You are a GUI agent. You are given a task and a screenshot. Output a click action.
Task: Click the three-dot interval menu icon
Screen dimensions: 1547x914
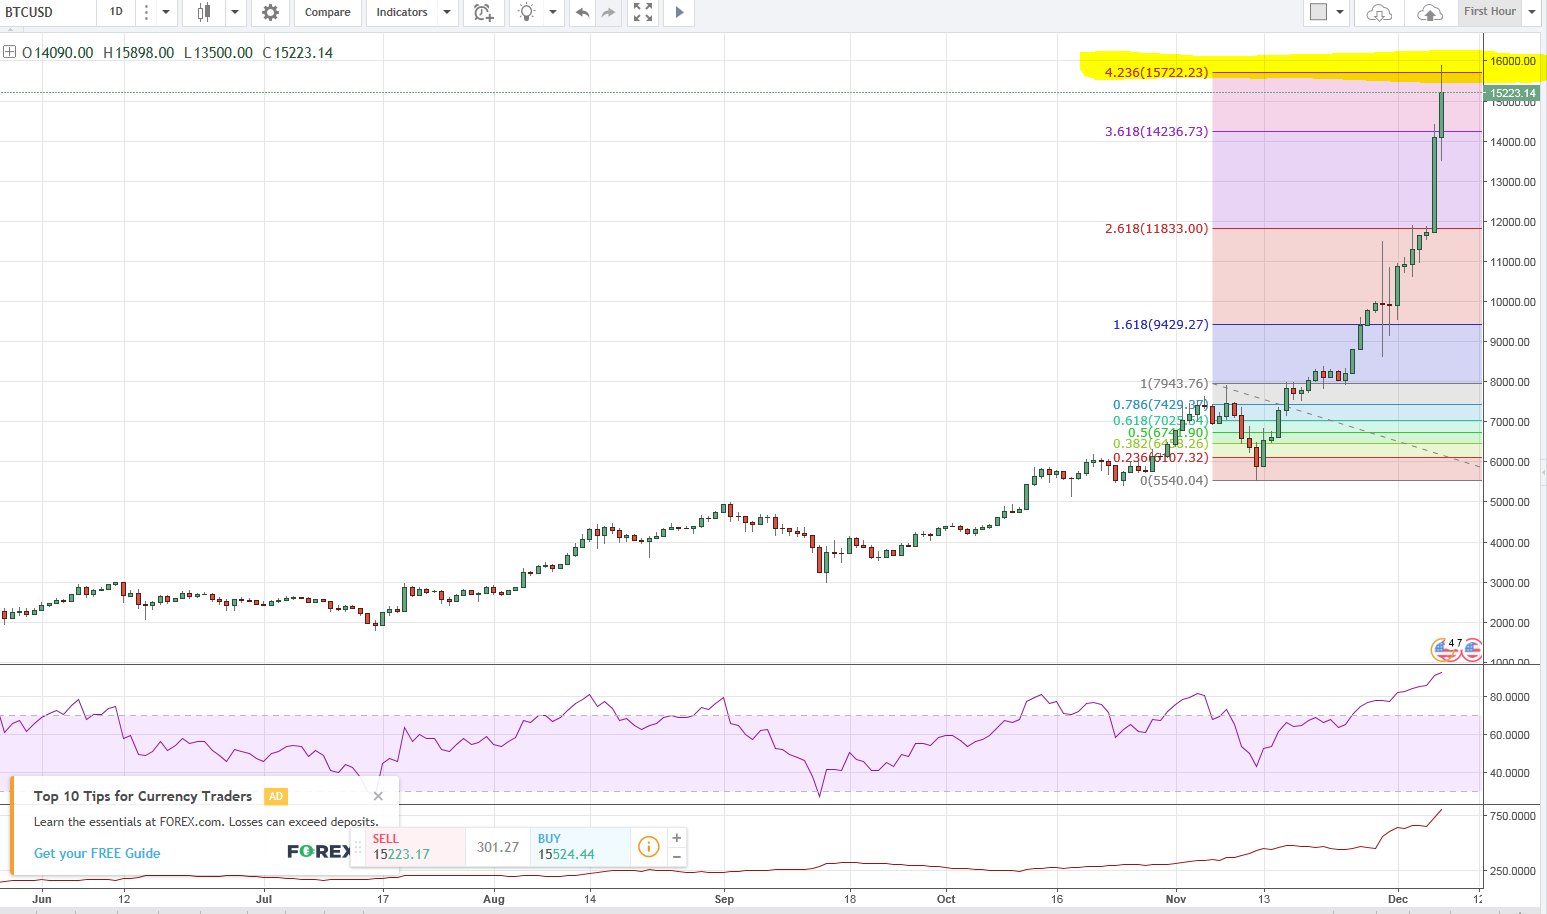click(x=146, y=12)
